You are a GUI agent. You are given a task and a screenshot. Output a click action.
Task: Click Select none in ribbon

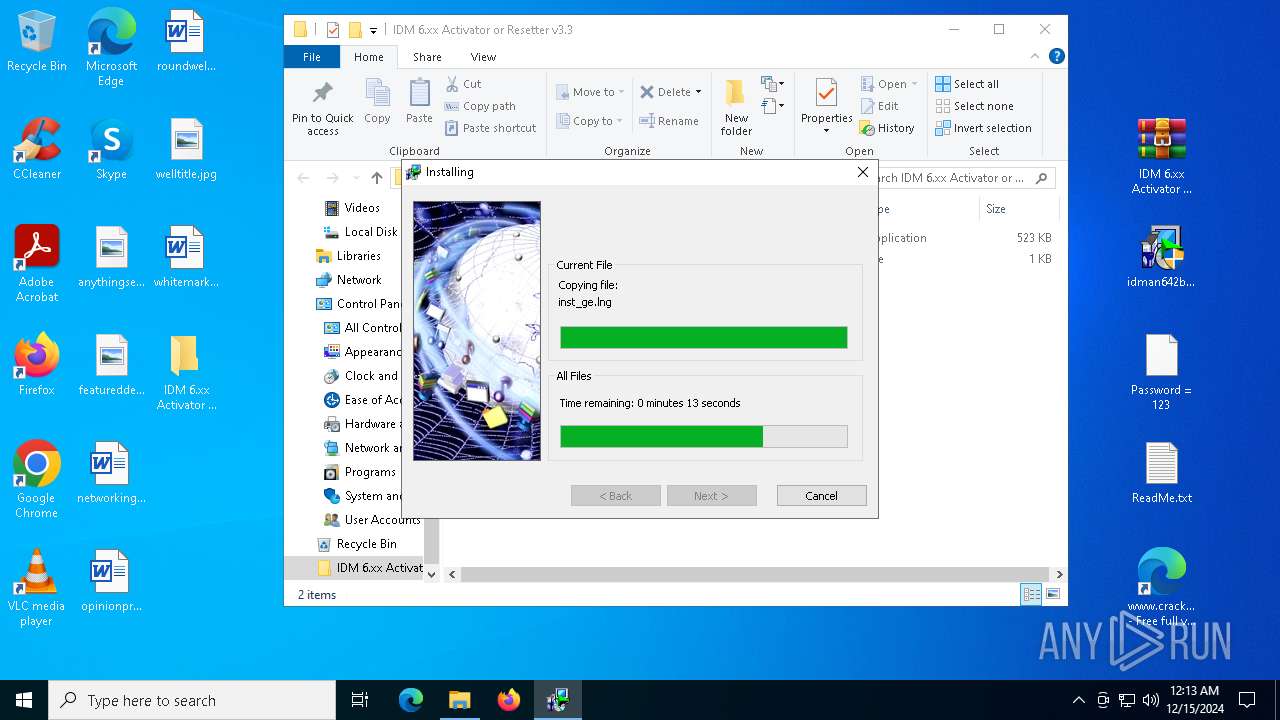[x=974, y=106]
